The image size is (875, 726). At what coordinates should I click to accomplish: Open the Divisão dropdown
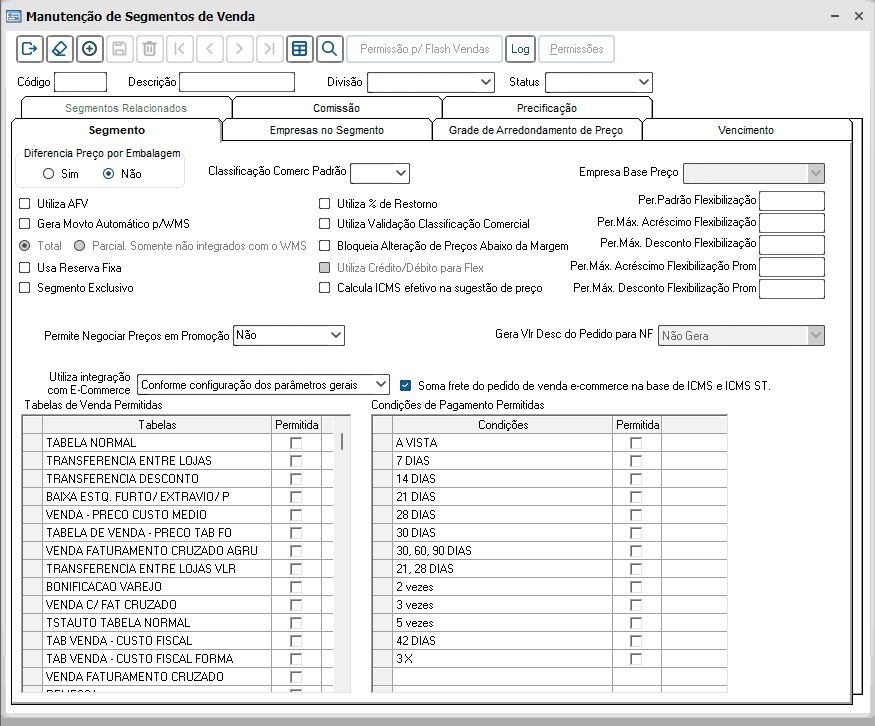(x=486, y=82)
